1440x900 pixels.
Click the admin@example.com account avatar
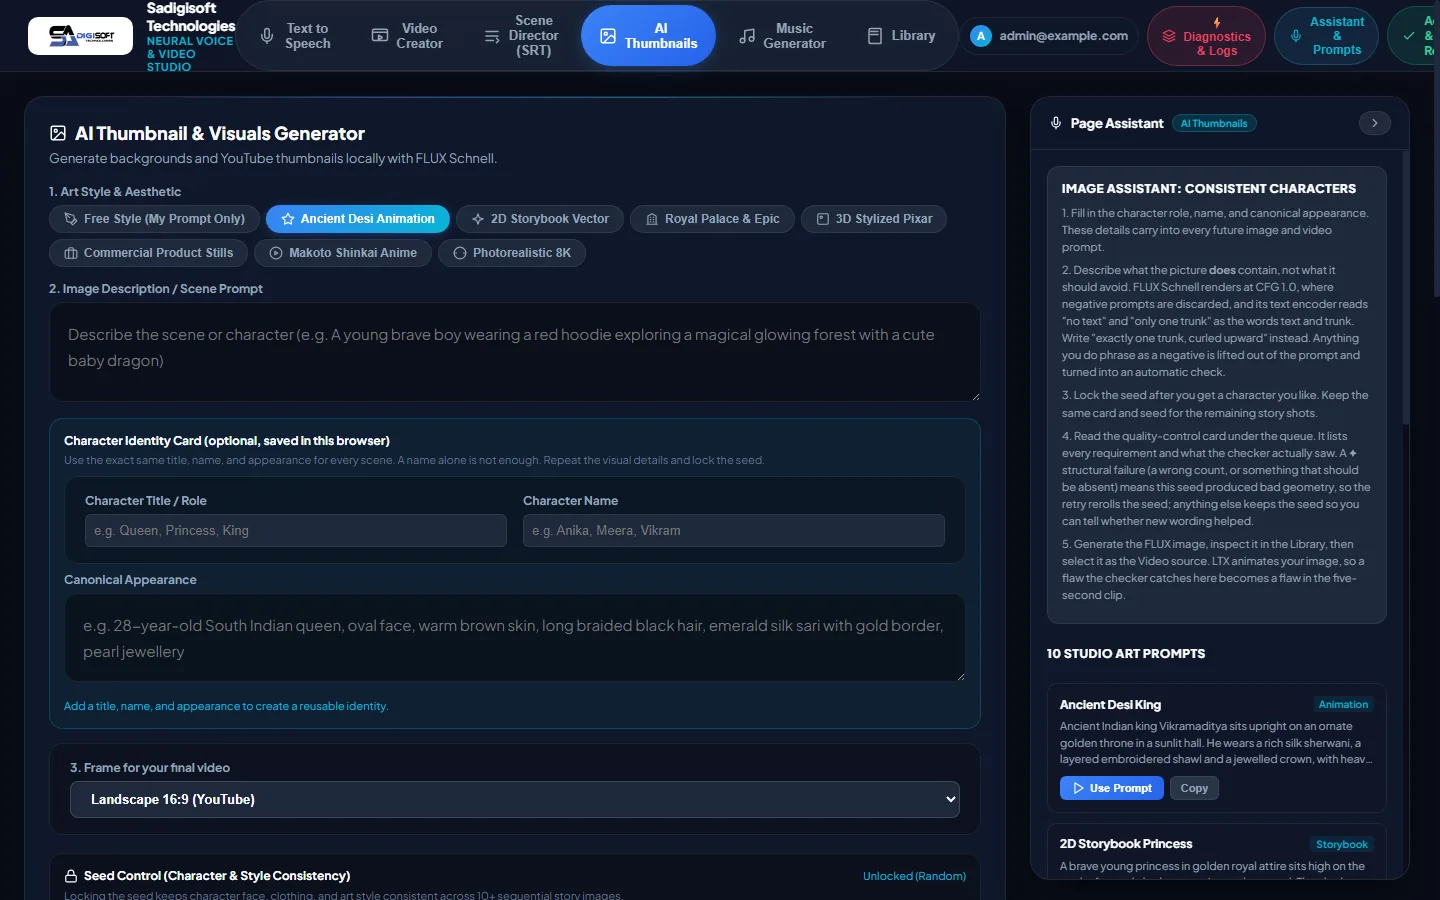pyautogui.click(x=981, y=36)
